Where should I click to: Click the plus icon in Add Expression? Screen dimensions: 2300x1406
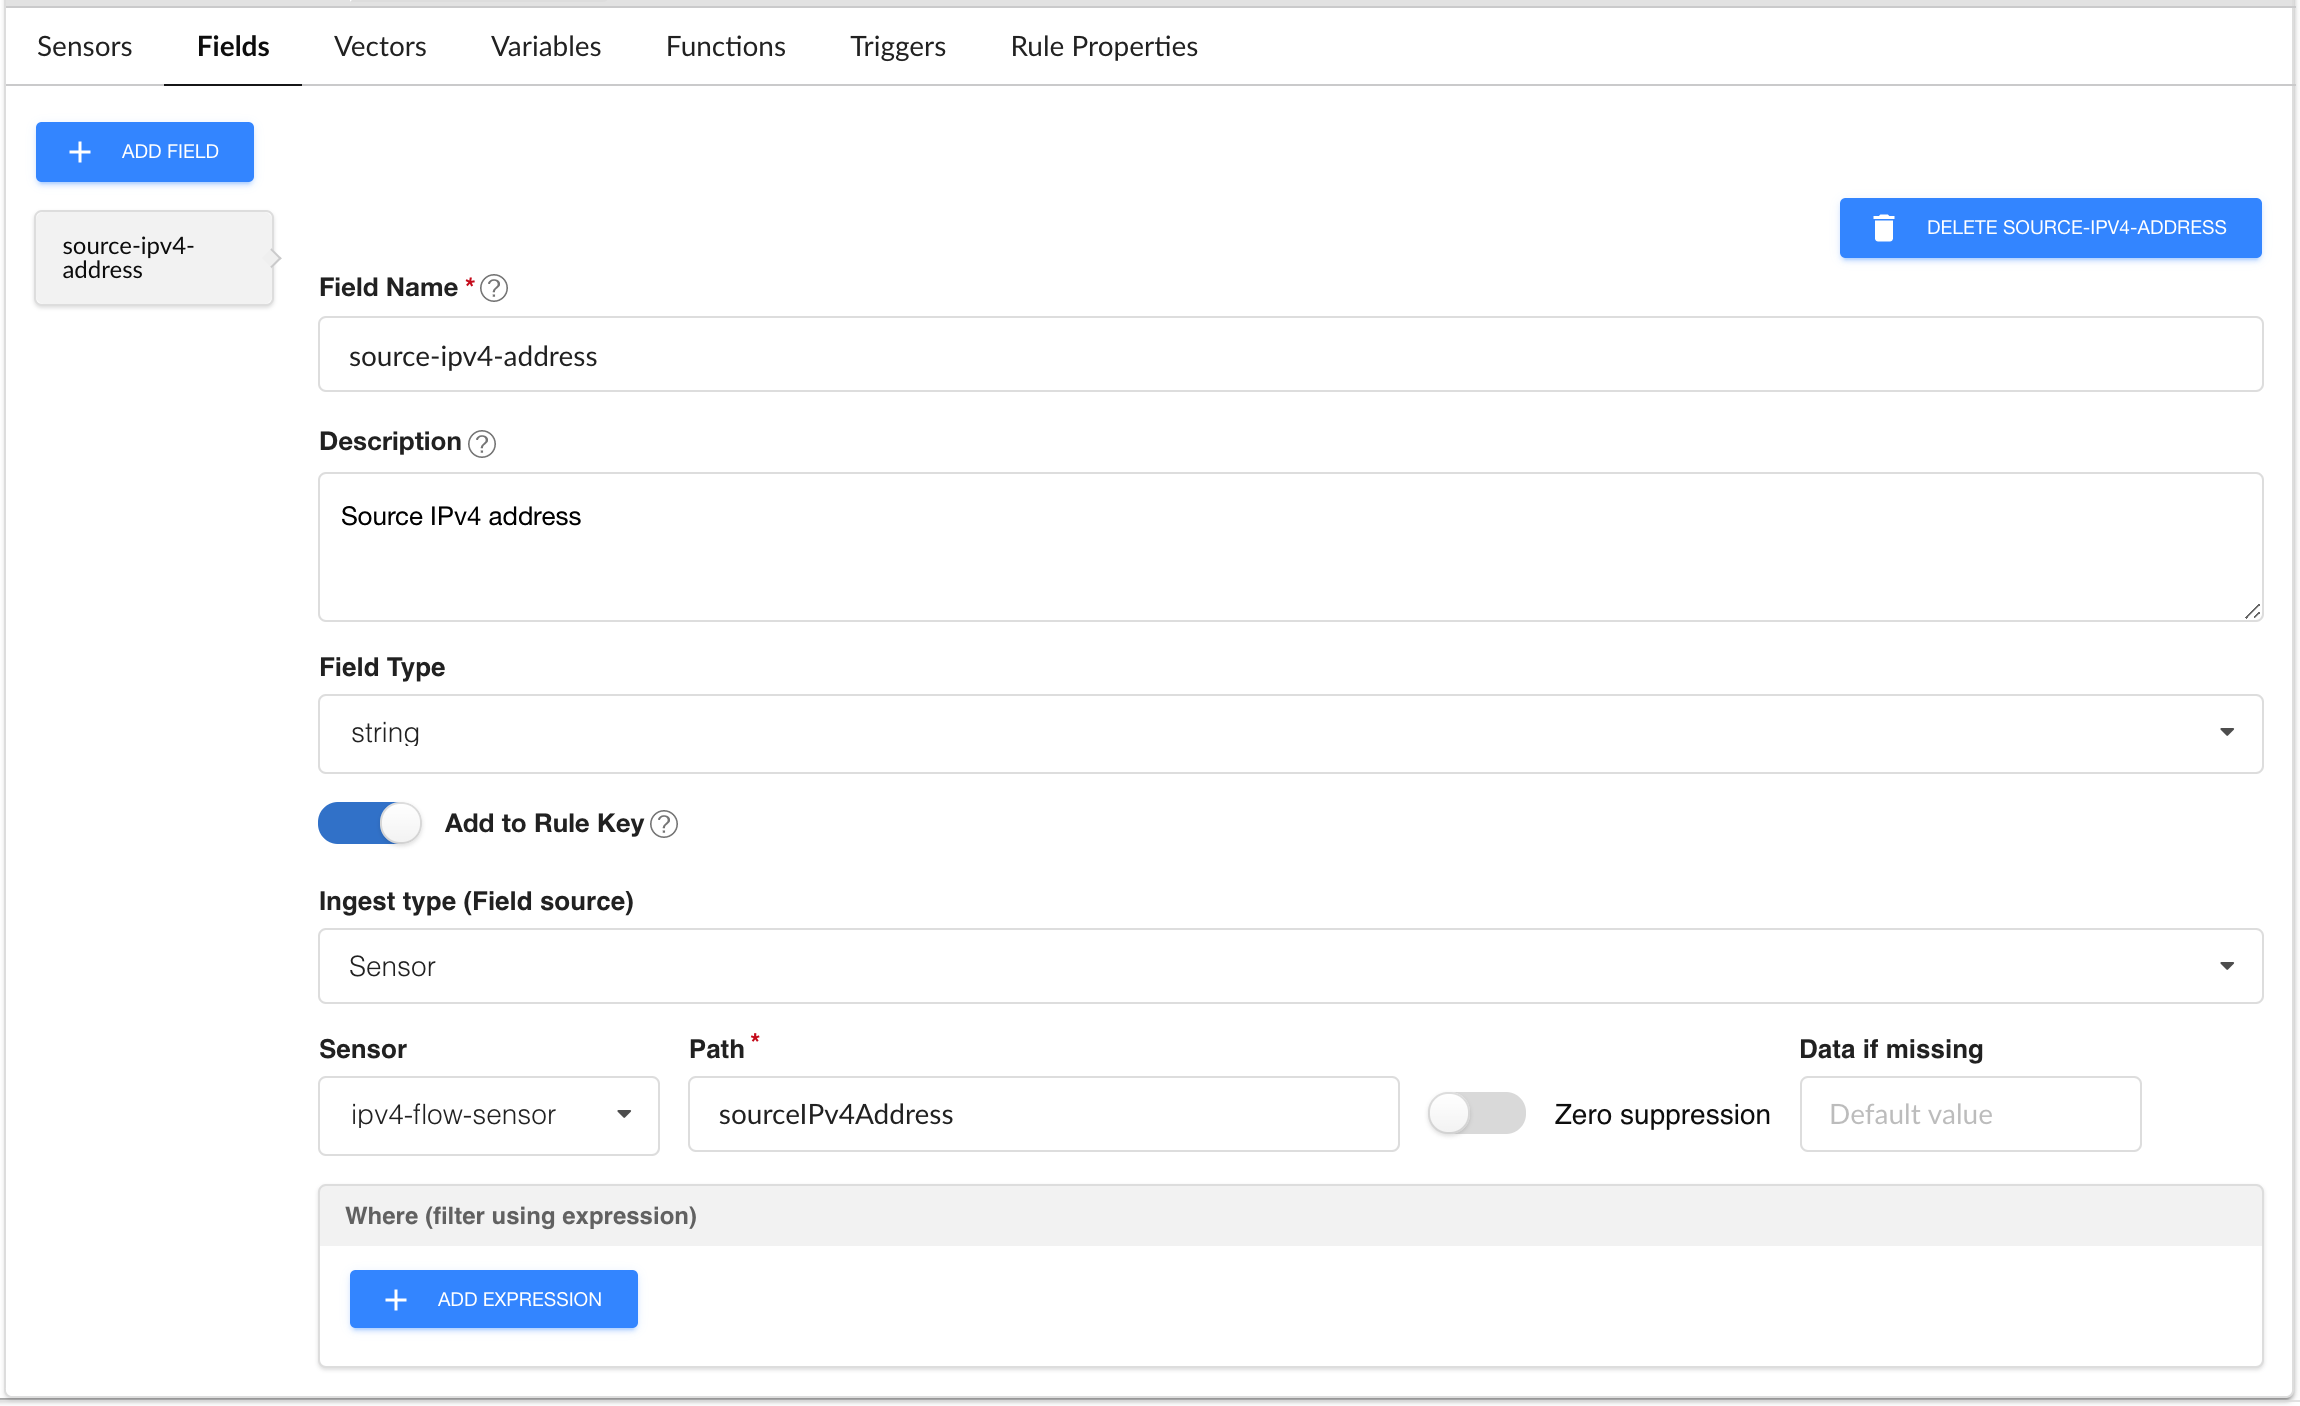pos(396,1299)
